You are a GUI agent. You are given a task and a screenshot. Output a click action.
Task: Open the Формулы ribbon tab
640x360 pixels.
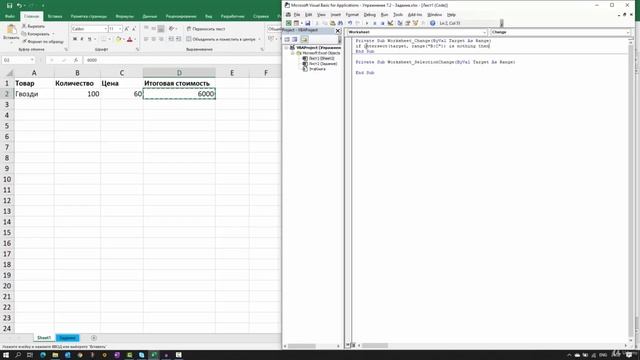[x=124, y=16]
